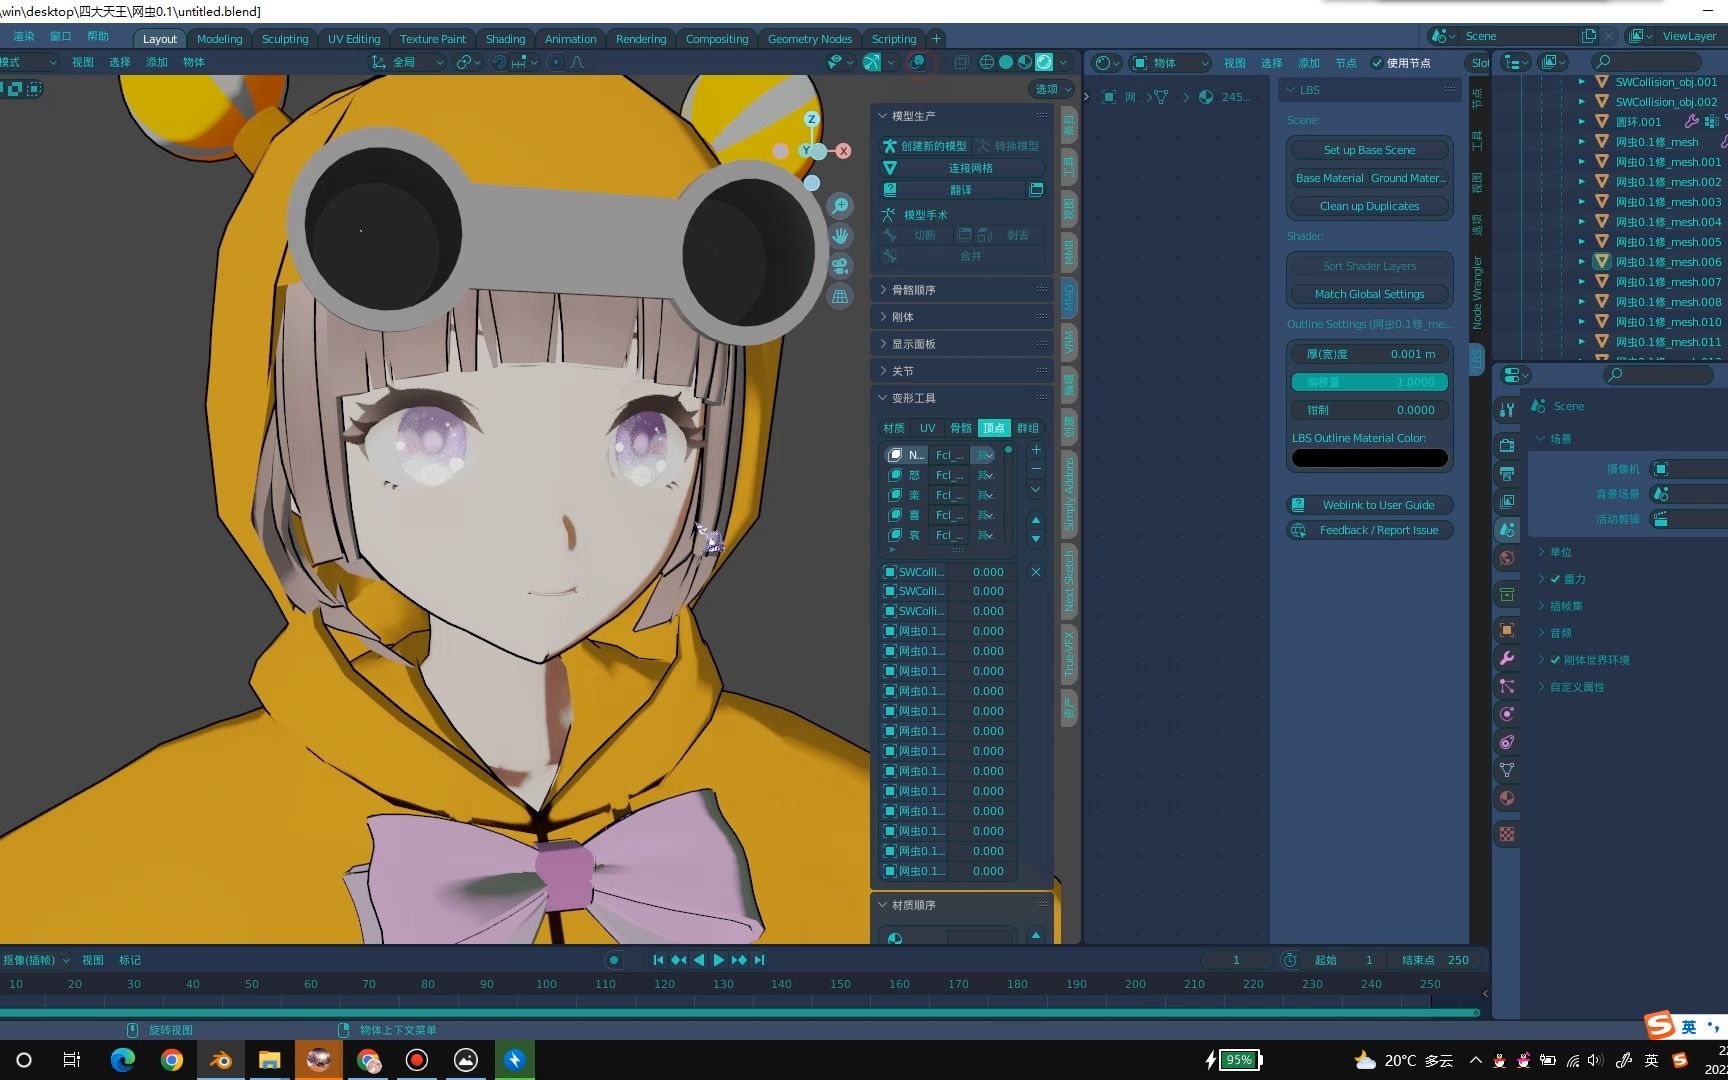Image resolution: width=1728 pixels, height=1080 pixels.
Task: Click the 1.0000 outline slider
Action: [x=1369, y=382]
